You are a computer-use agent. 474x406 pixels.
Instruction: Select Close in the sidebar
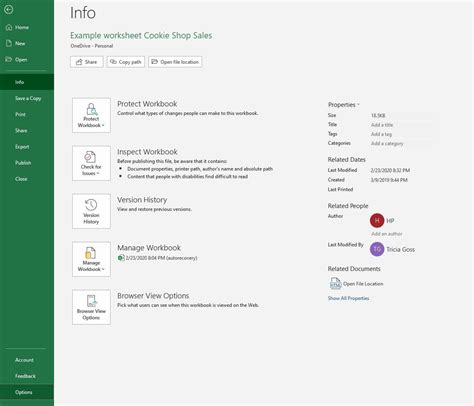27,179
